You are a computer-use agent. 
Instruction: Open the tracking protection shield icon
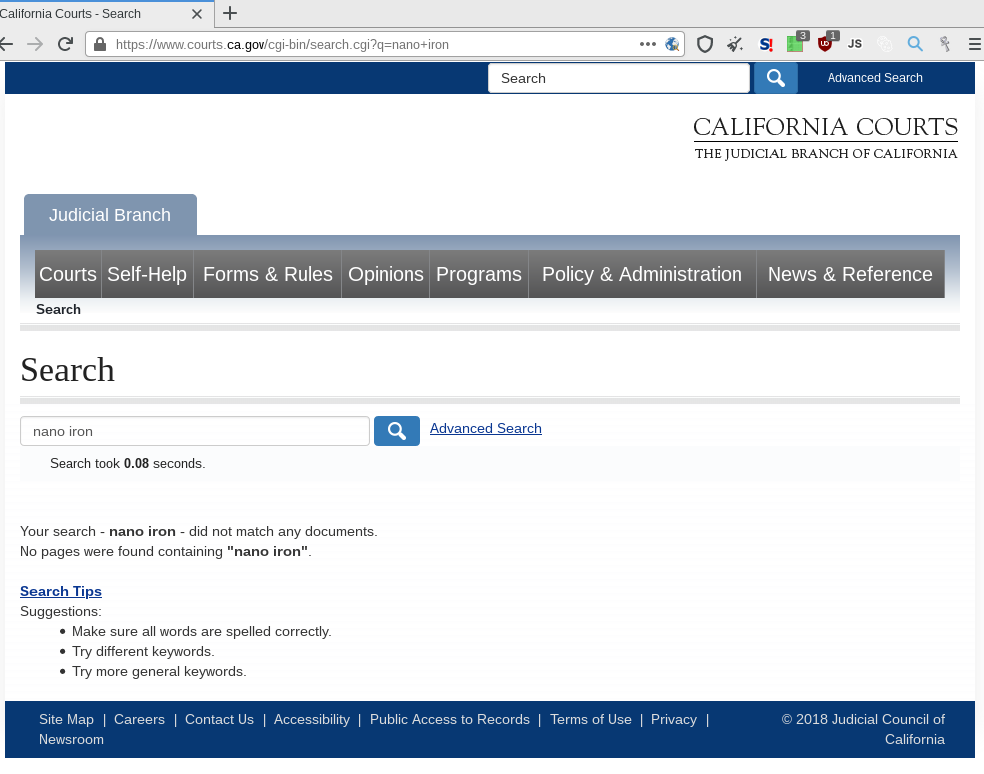pyautogui.click(x=705, y=45)
